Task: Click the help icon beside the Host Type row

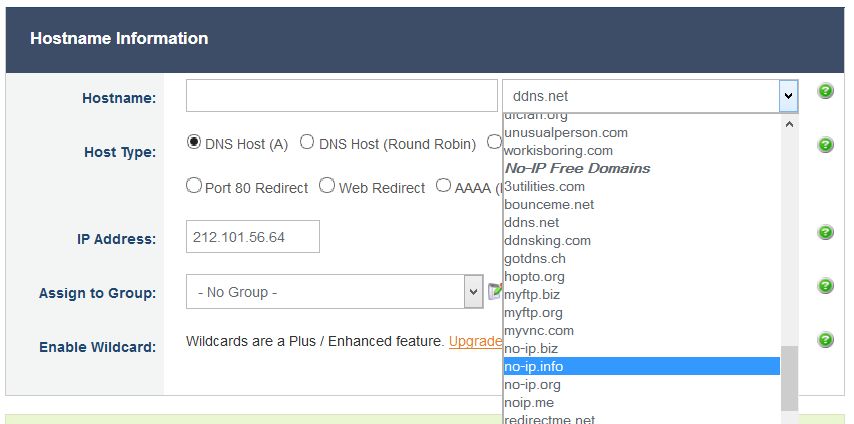Action: pos(825,145)
